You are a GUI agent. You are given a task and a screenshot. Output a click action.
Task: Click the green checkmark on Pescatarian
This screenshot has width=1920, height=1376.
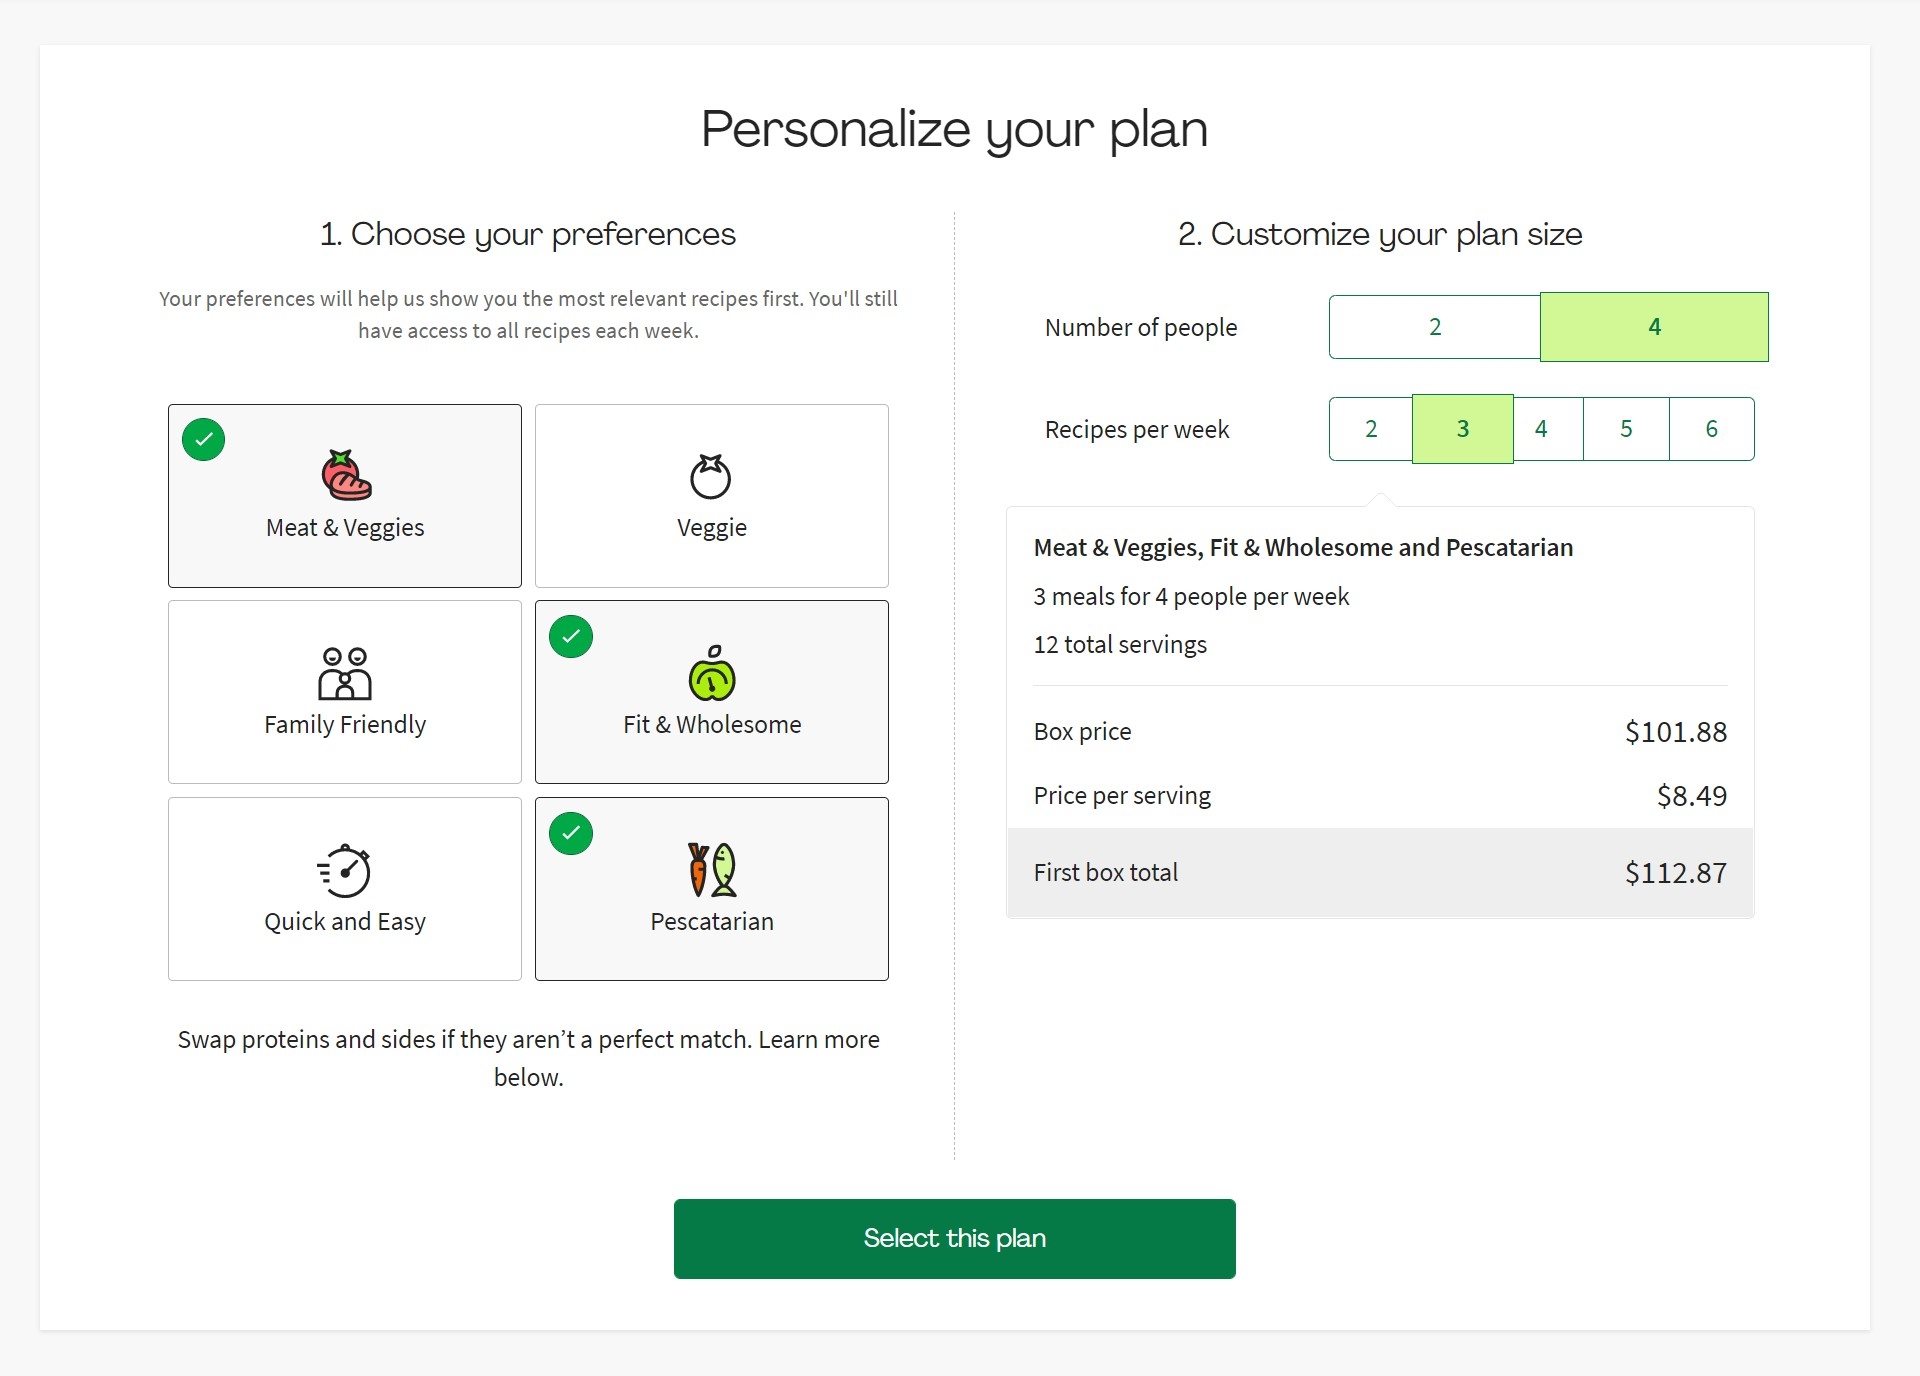[570, 833]
